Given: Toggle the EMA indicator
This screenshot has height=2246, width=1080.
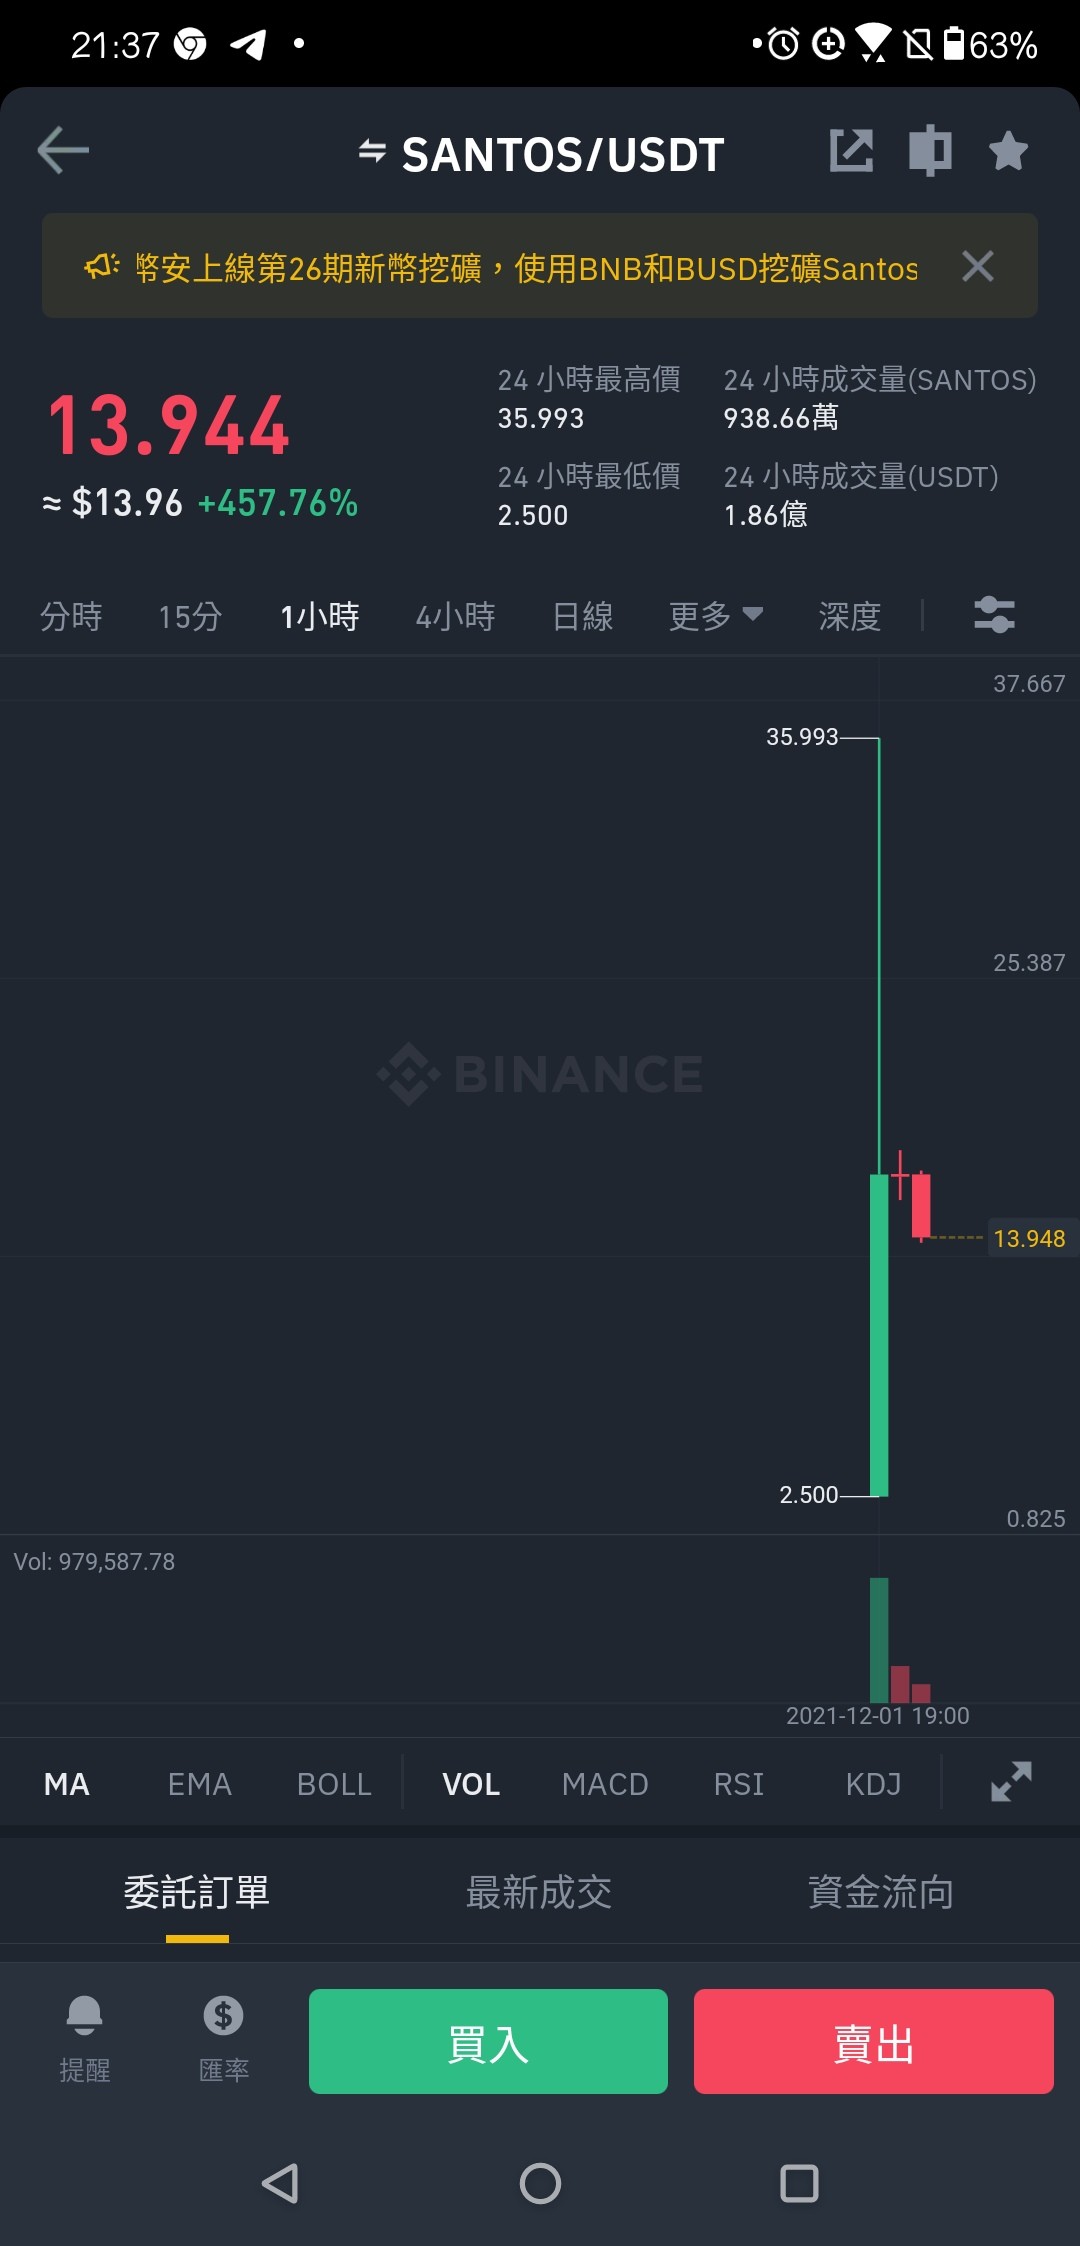Looking at the screenshot, I should [x=199, y=1784].
